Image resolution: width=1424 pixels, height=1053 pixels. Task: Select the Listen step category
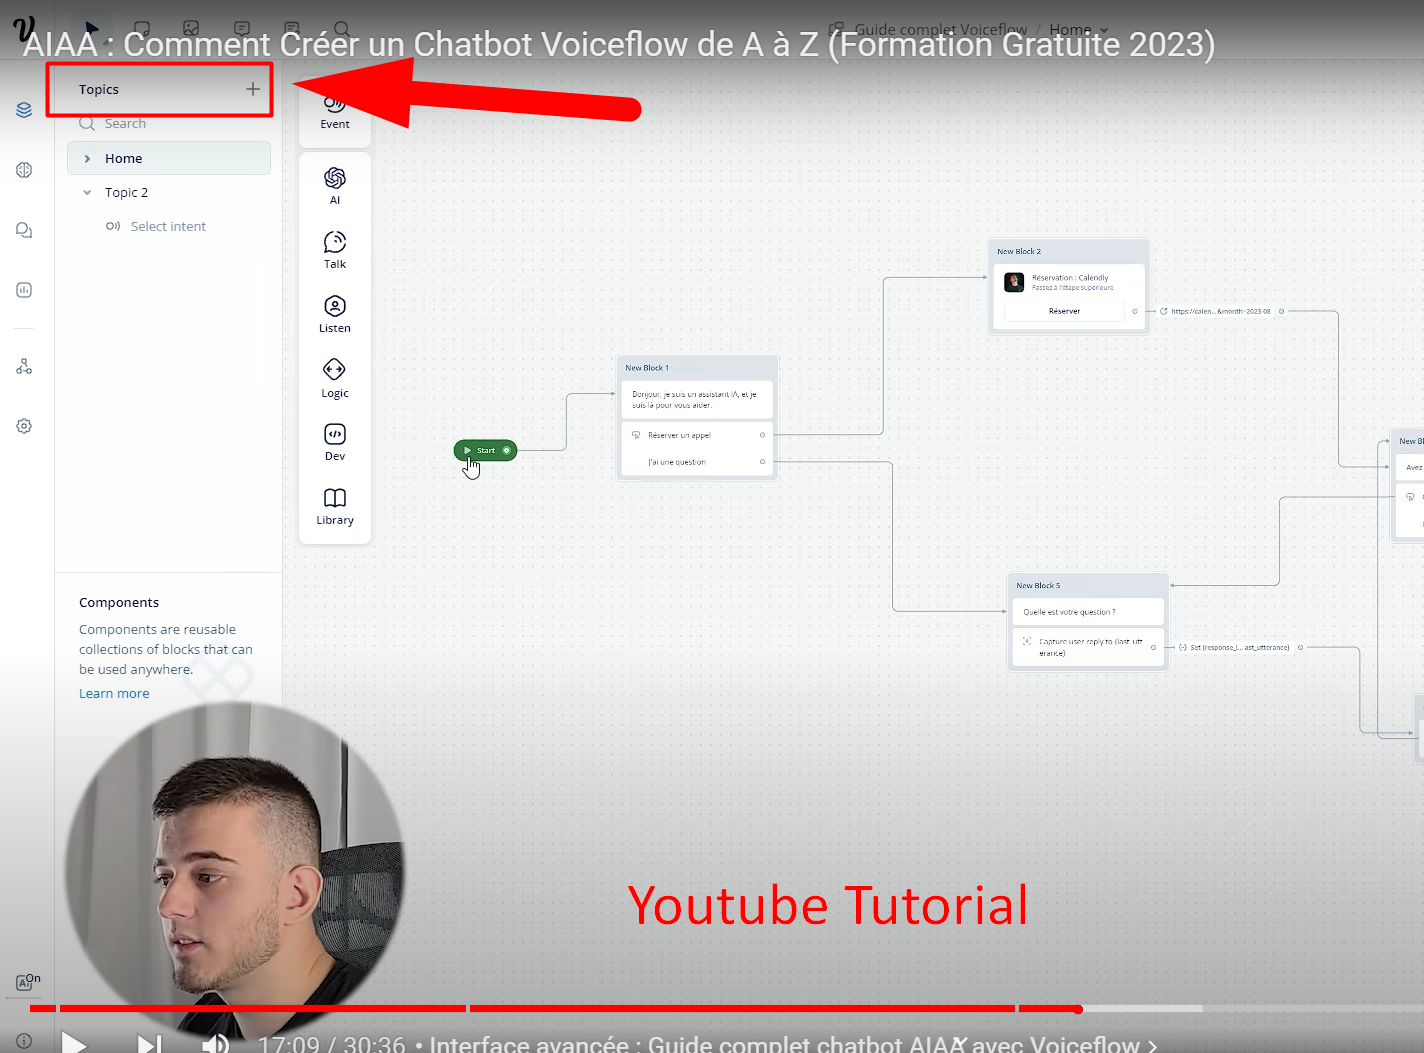click(x=335, y=314)
